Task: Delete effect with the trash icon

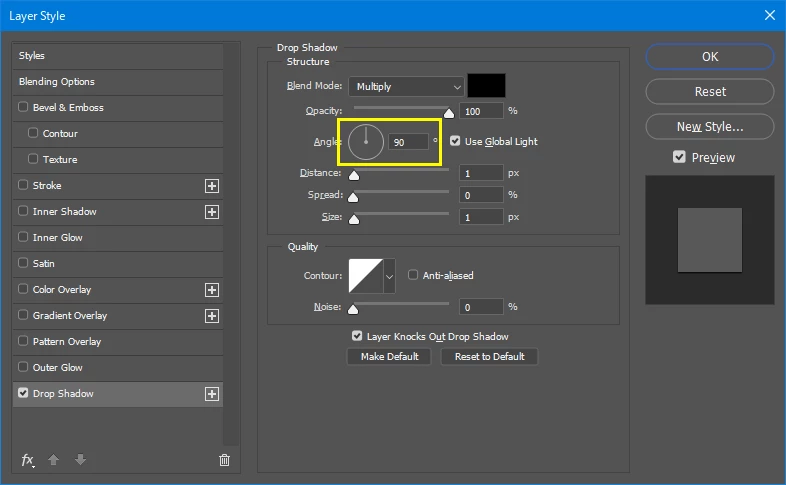Action: (x=225, y=460)
